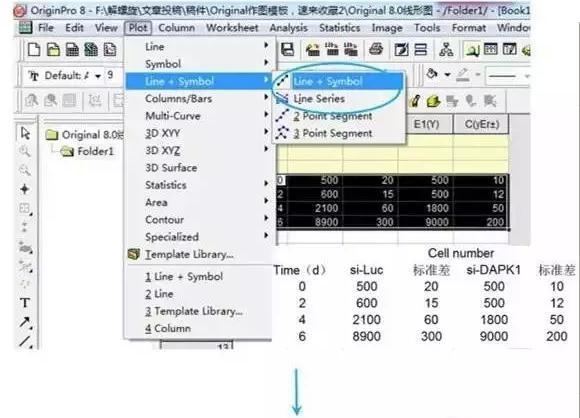
Task: Open the Analysis menu
Action: tap(289, 28)
